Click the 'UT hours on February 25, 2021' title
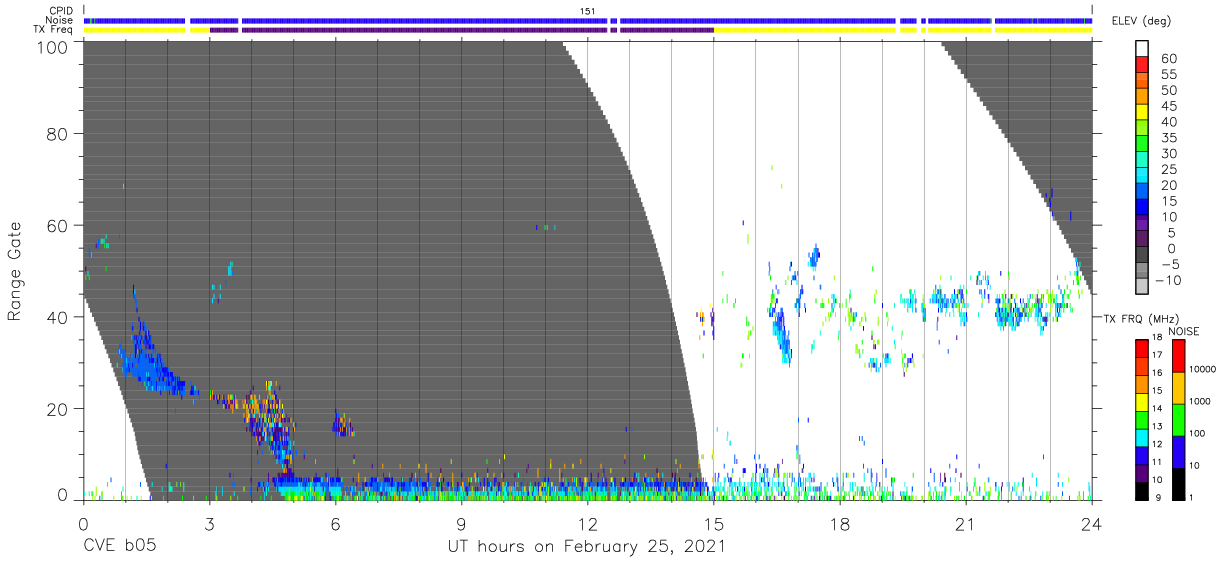The height and width of the screenshot is (567, 1228). (585, 547)
